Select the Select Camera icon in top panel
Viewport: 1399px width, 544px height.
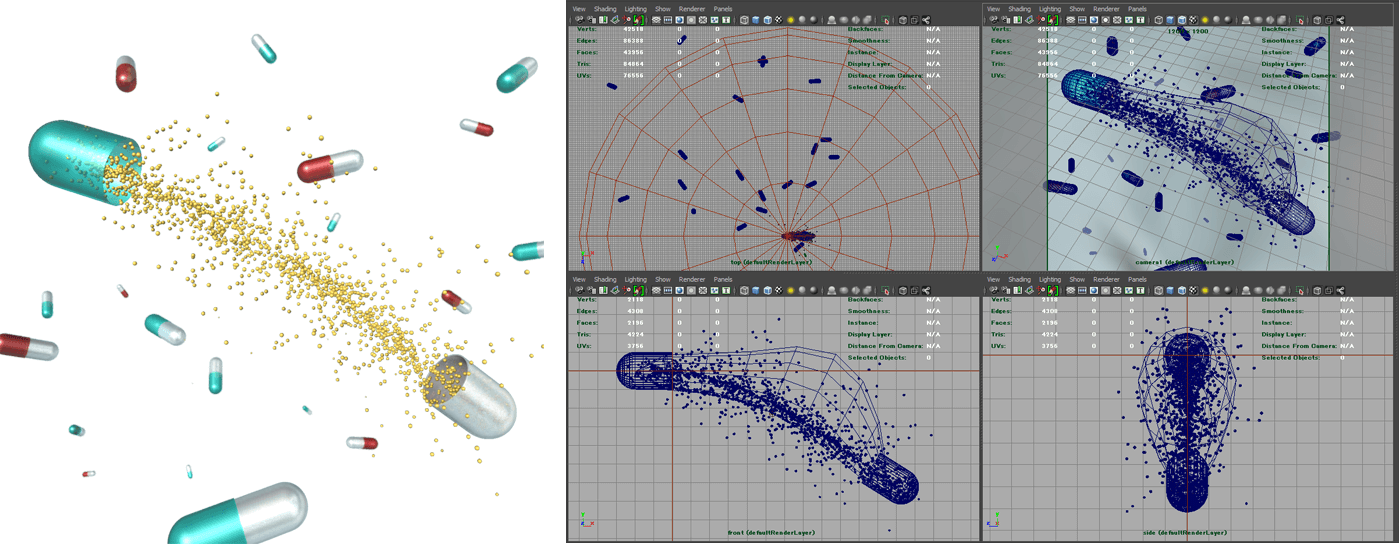579,20
